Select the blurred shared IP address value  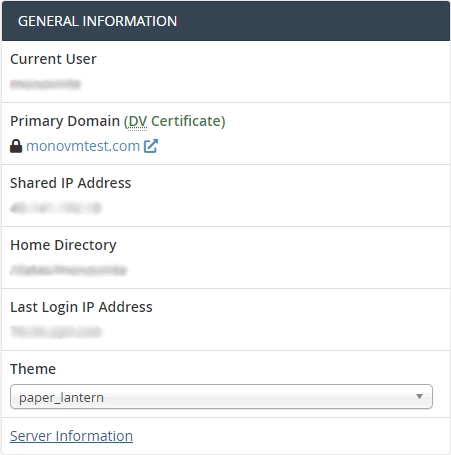(55, 208)
